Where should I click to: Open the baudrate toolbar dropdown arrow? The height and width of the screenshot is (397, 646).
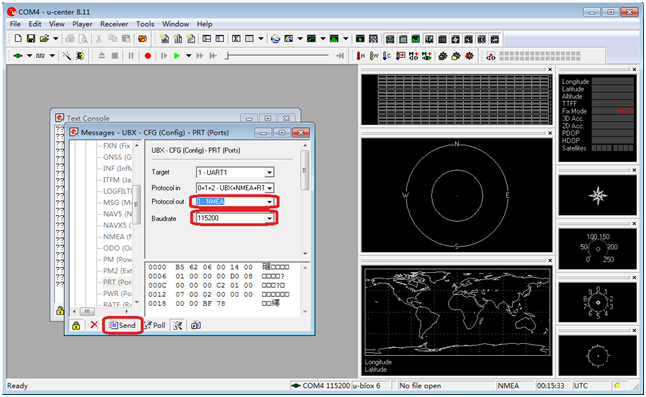click(52, 56)
